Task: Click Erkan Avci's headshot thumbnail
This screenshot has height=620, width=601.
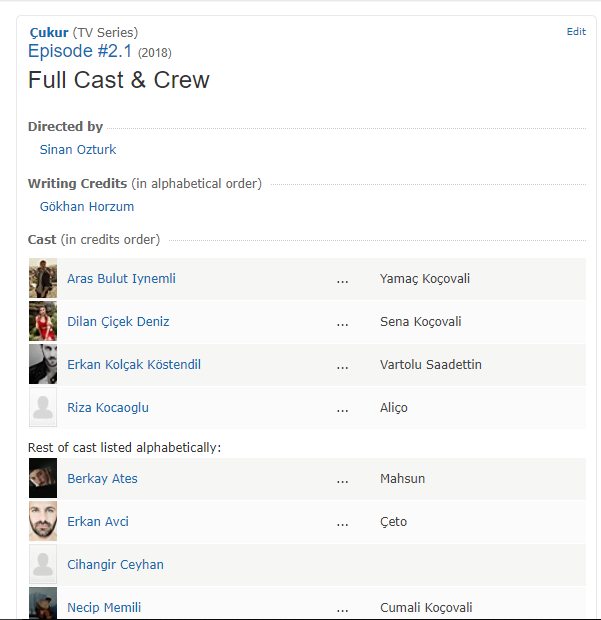Action: click(43, 521)
